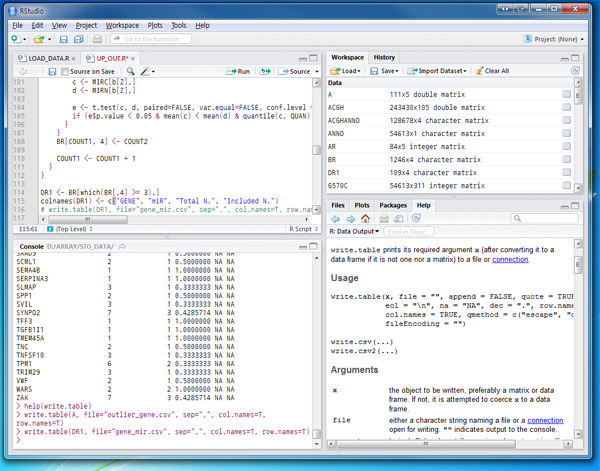The image size is (600, 471).
Task: Maximize the source editor pane
Action: pyautogui.click(x=313, y=58)
